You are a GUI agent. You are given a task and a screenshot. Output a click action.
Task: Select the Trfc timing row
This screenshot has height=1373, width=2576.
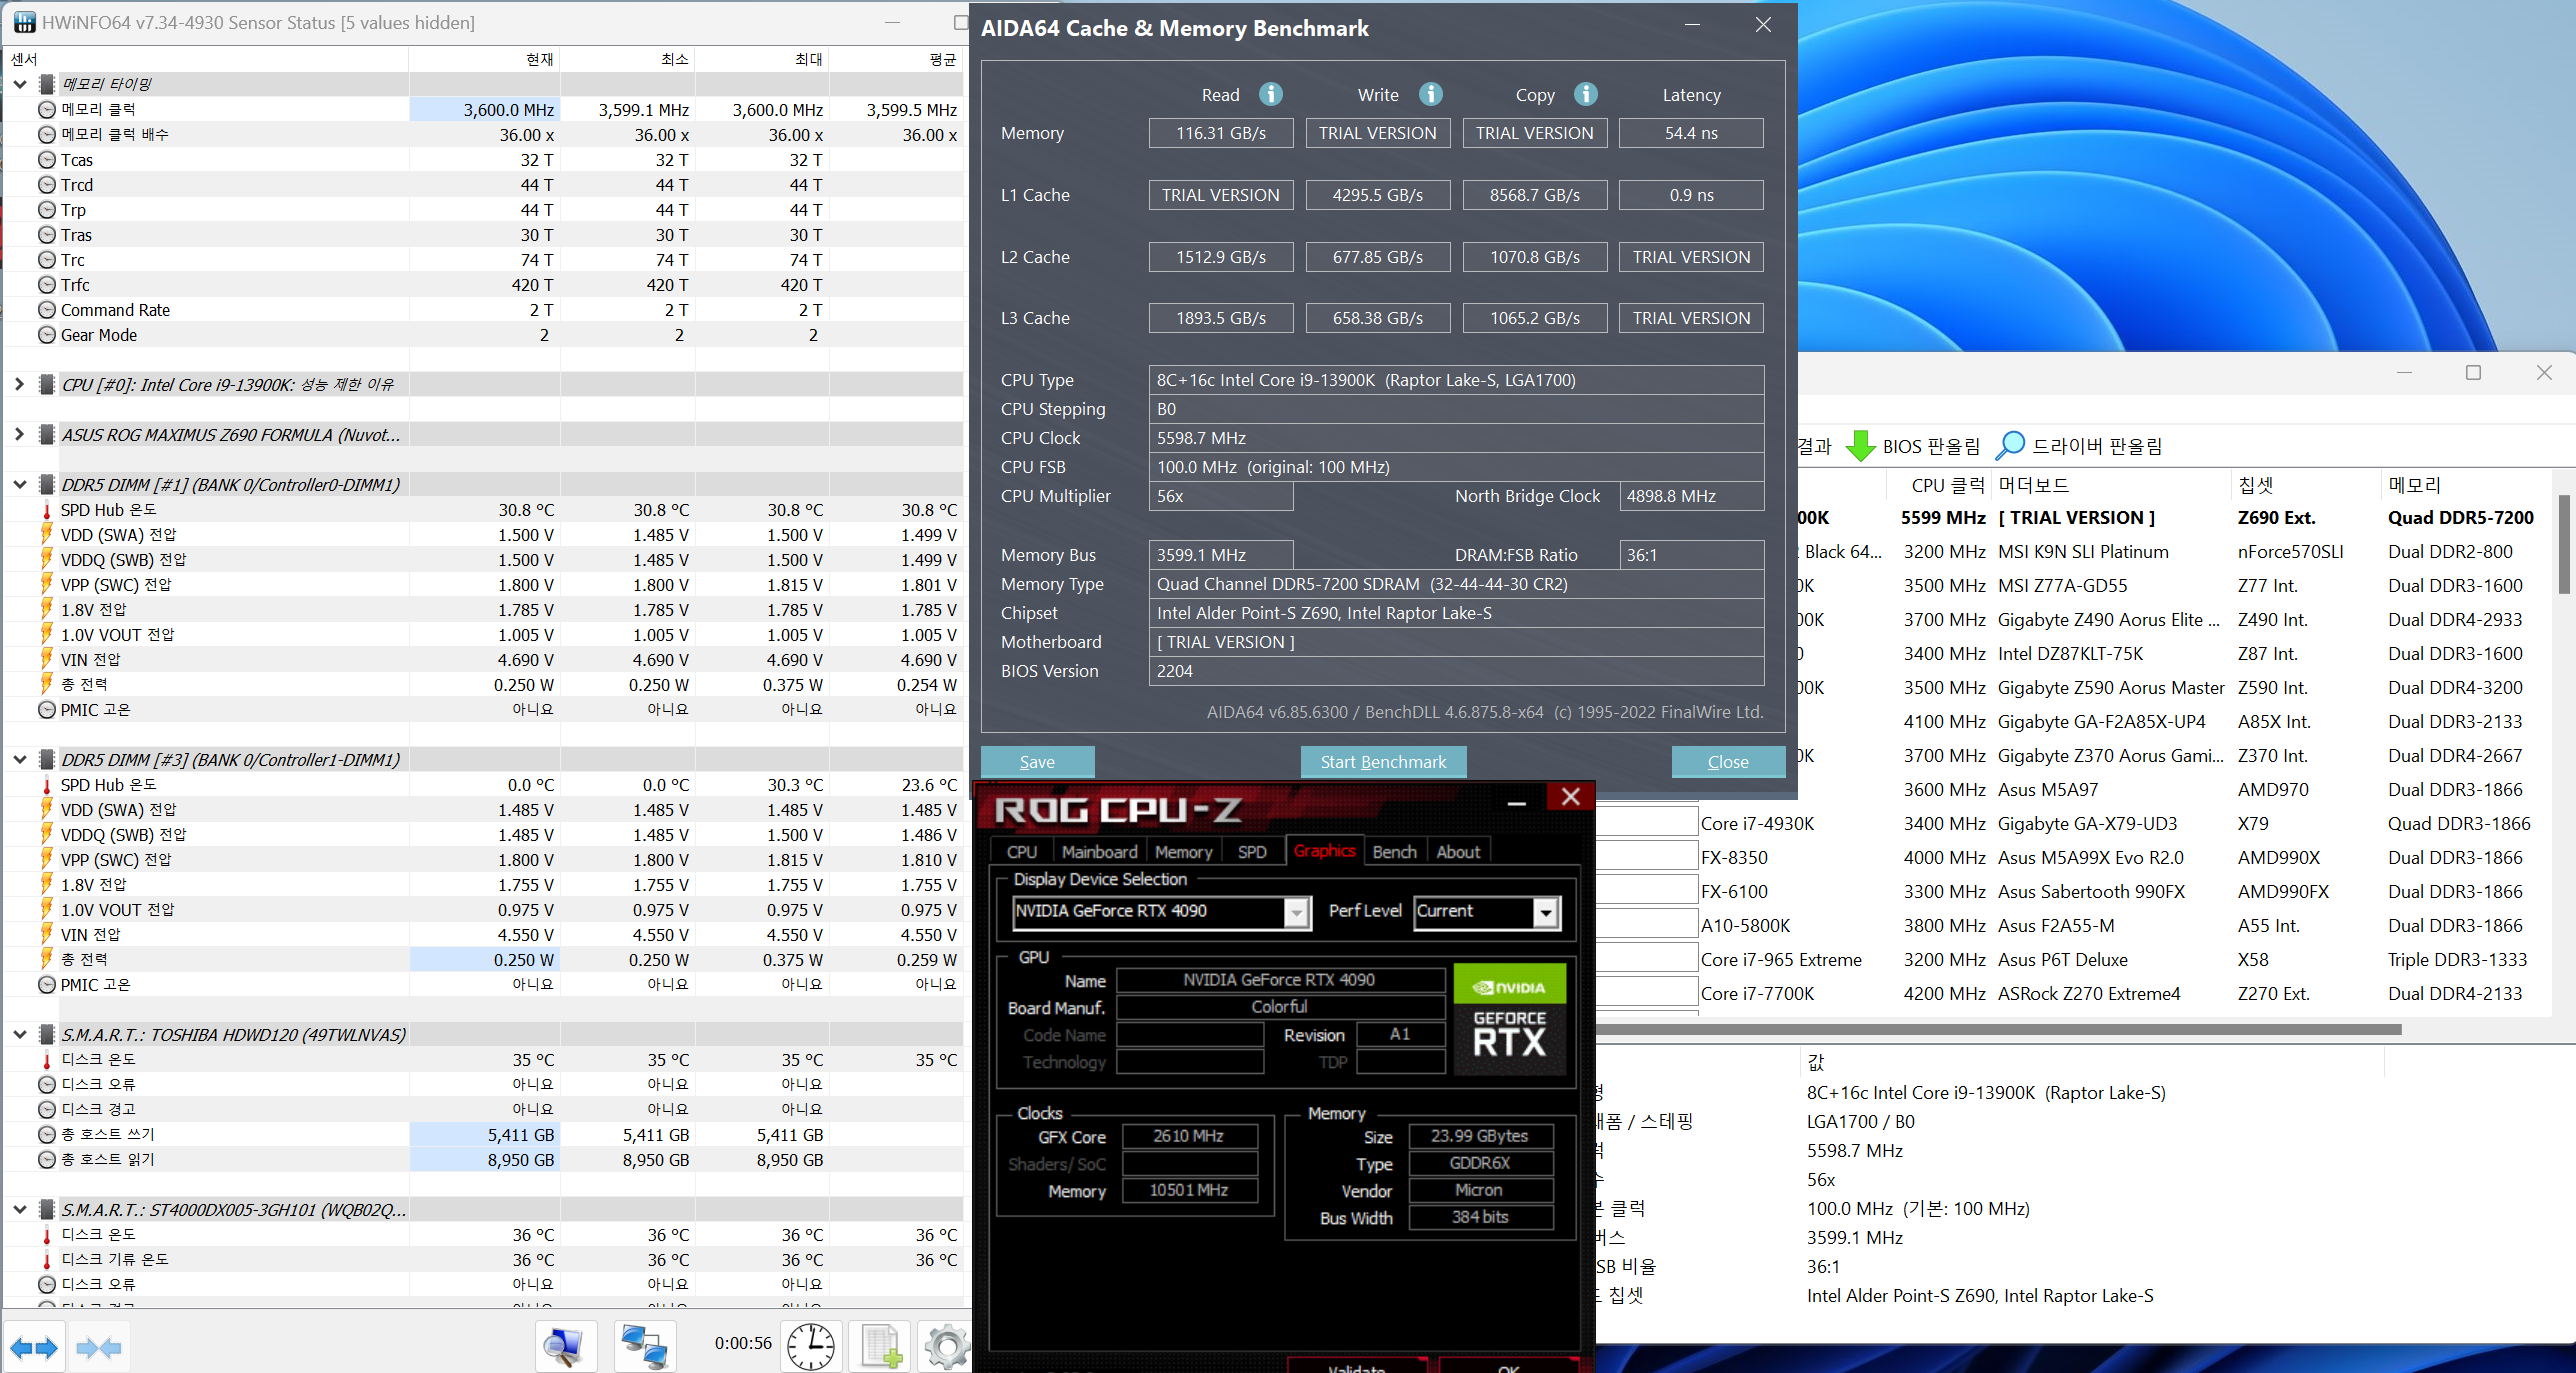[x=484, y=285]
